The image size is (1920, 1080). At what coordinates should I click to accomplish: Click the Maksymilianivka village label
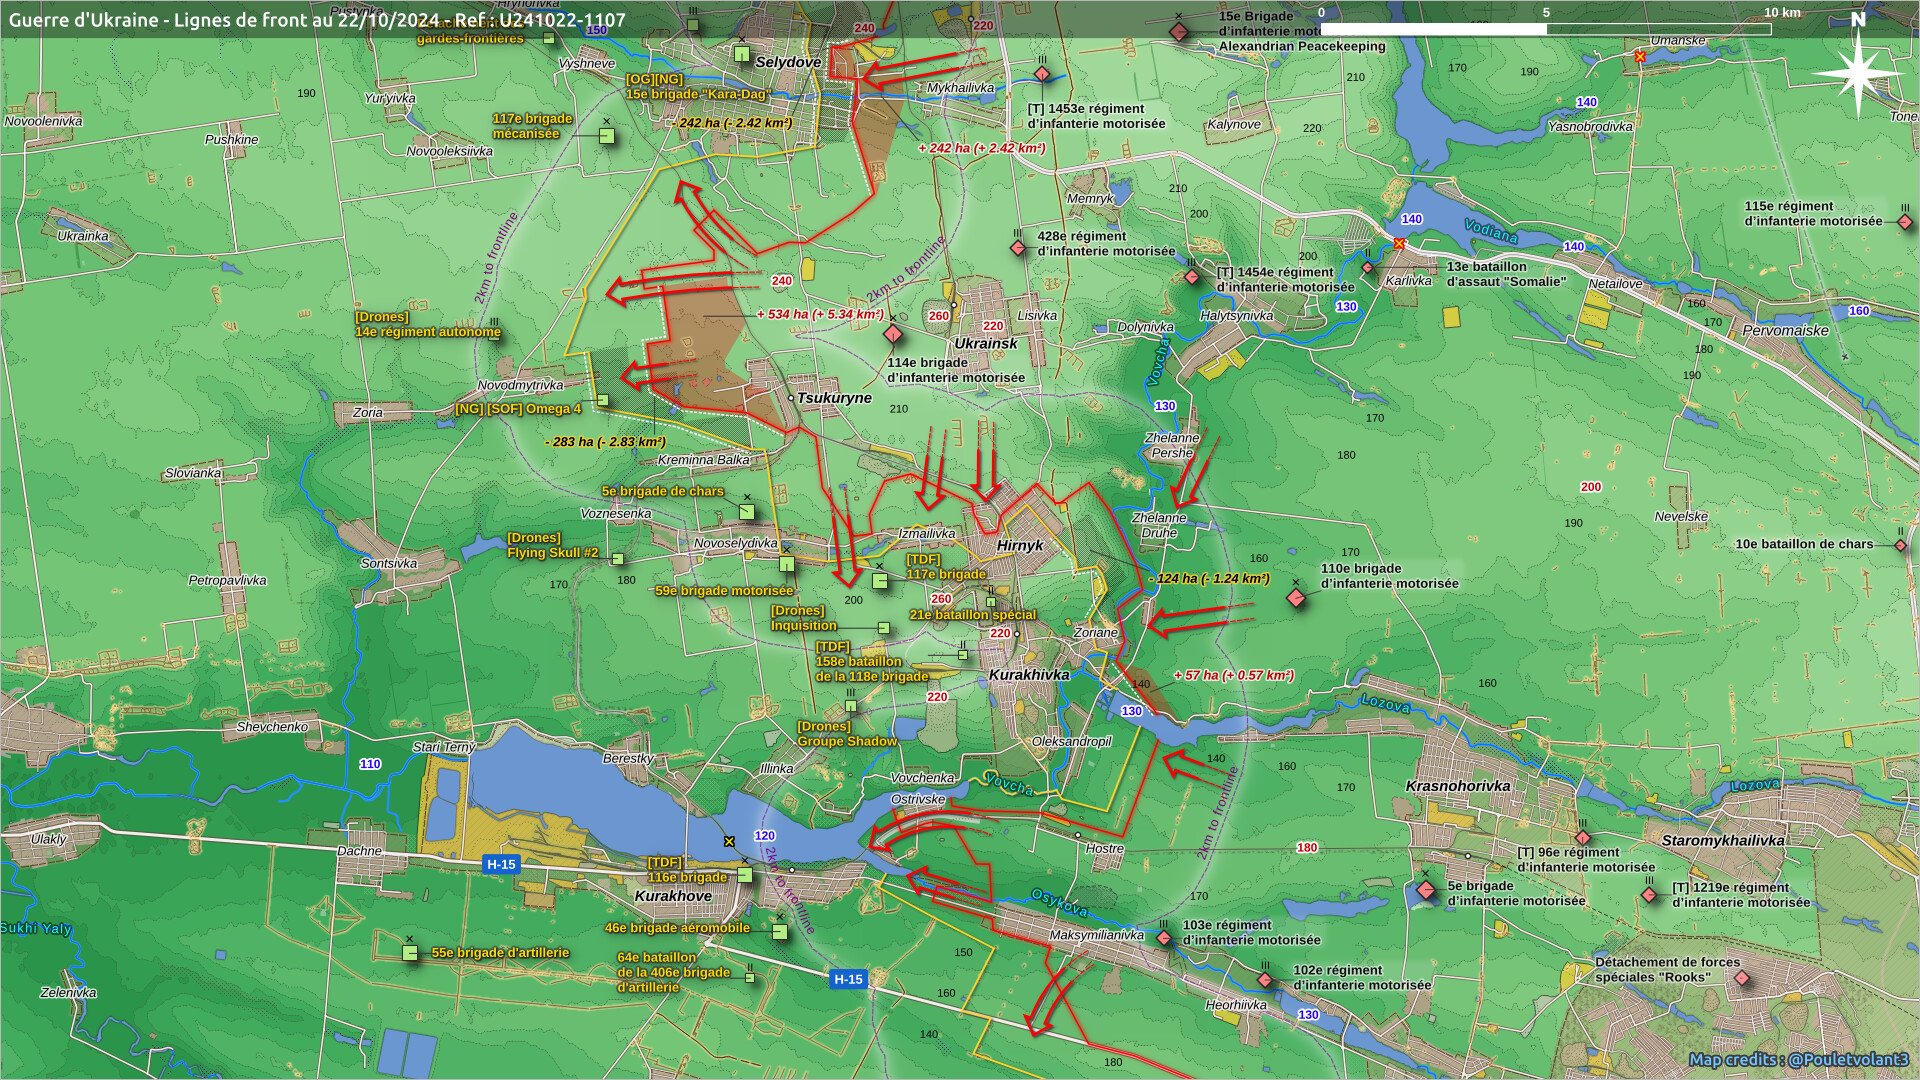point(1096,936)
